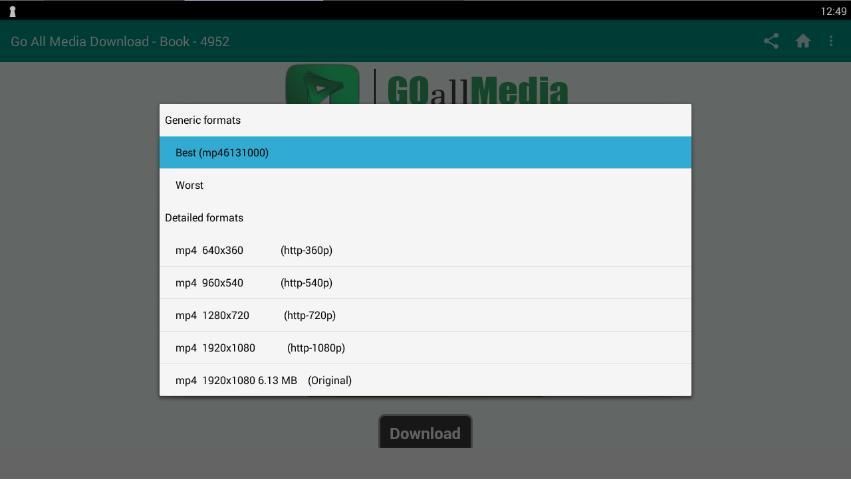Click the status bar notification icon
Viewport: 851px width, 480px height.
[x=13, y=11]
